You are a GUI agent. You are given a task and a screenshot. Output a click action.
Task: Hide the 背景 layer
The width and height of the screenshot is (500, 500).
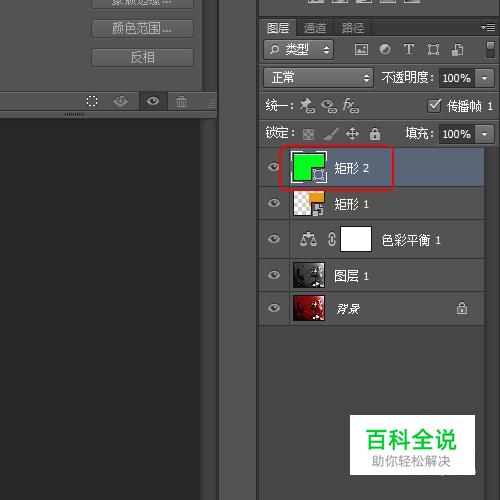[x=274, y=308]
